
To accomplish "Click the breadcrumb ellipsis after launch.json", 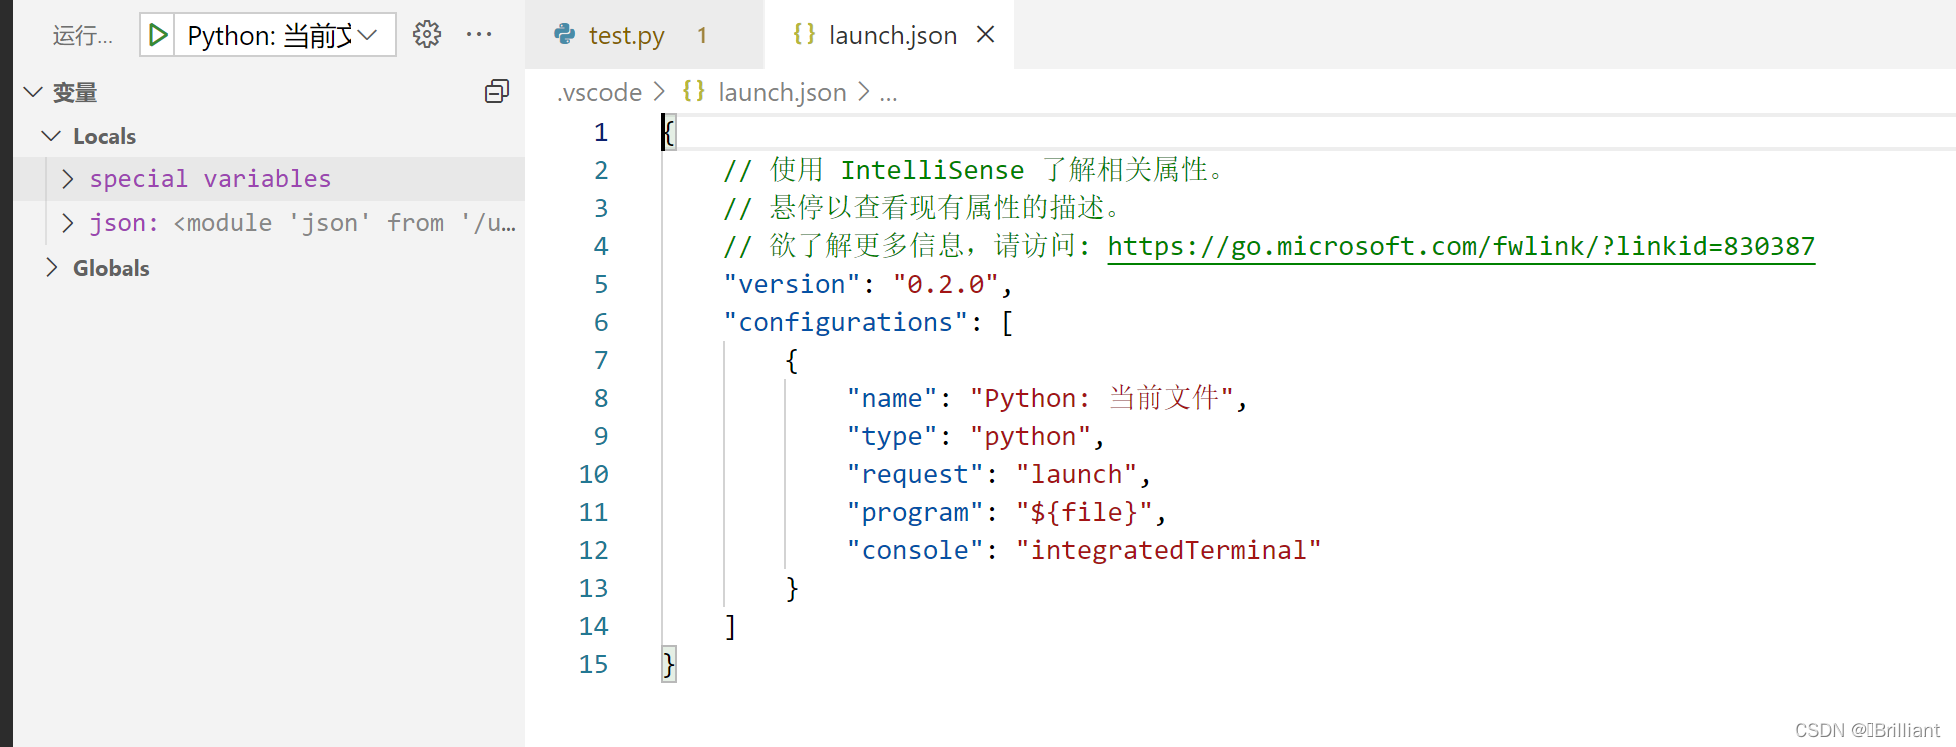I will (x=888, y=93).
